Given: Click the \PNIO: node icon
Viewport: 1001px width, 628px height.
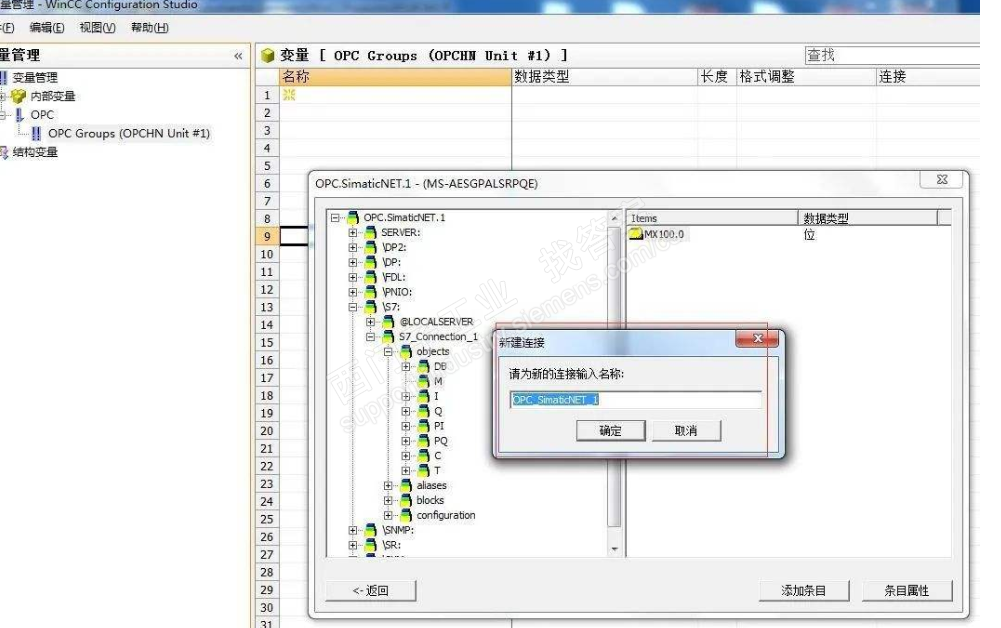Looking at the screenshot, I should pos(371,292).
